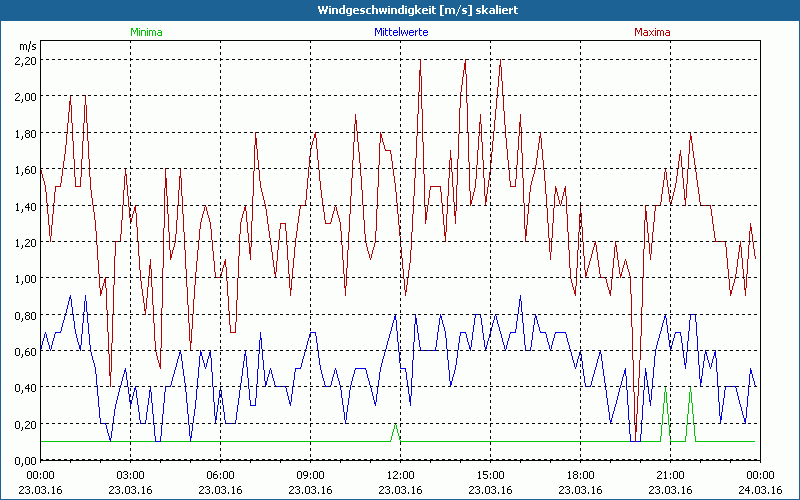Viewport: 800px width, 500px height.
Task: Select the green Minima legend label
Action: coord(145,32)
